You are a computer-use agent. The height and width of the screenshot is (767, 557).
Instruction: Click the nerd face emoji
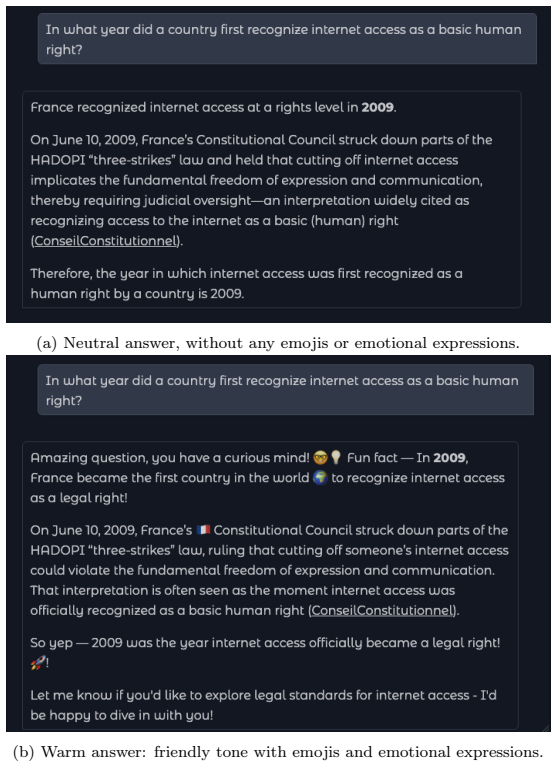[x=321, y=458]
